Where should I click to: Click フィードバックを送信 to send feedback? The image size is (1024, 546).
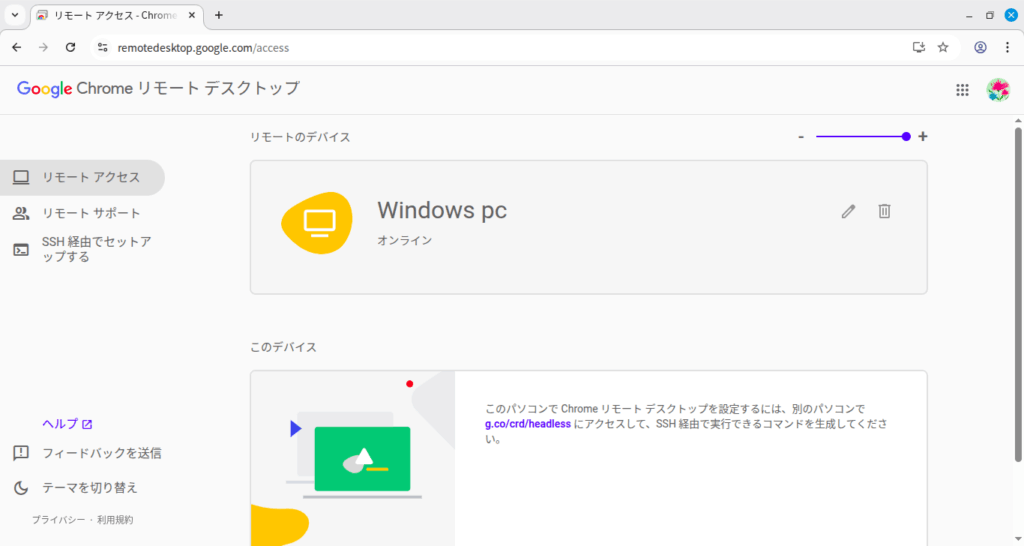point(101,453)
